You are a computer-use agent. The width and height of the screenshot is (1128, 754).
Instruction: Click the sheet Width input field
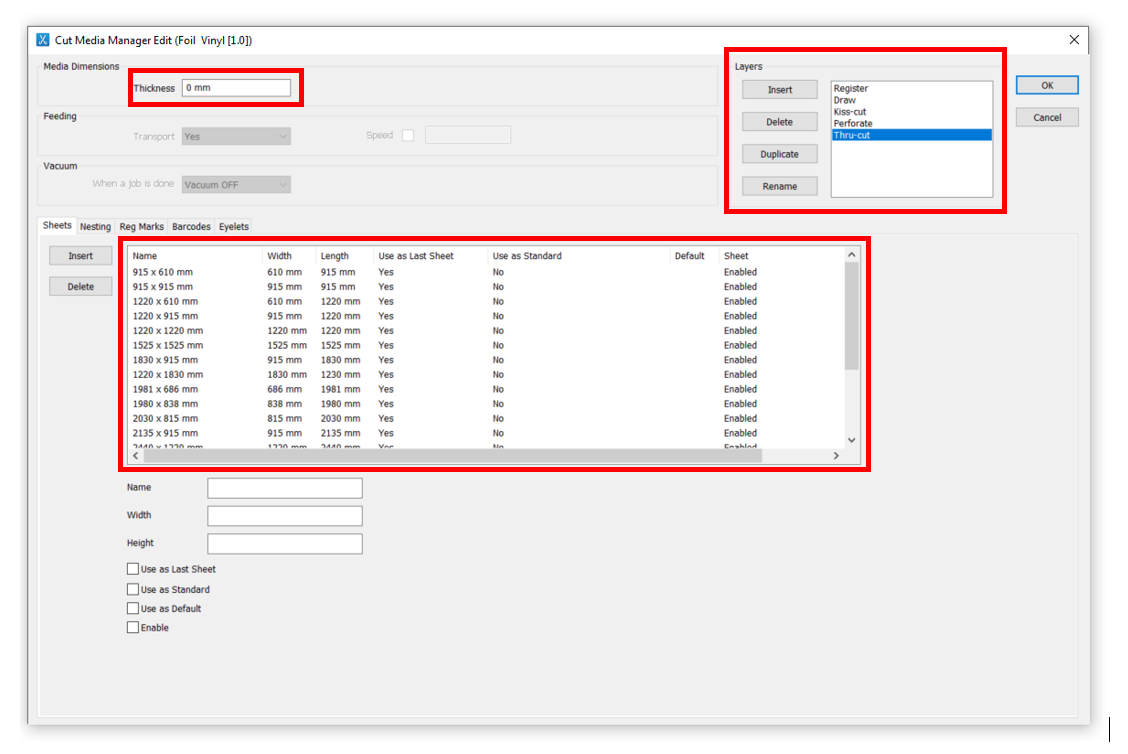tap(285, 516)
